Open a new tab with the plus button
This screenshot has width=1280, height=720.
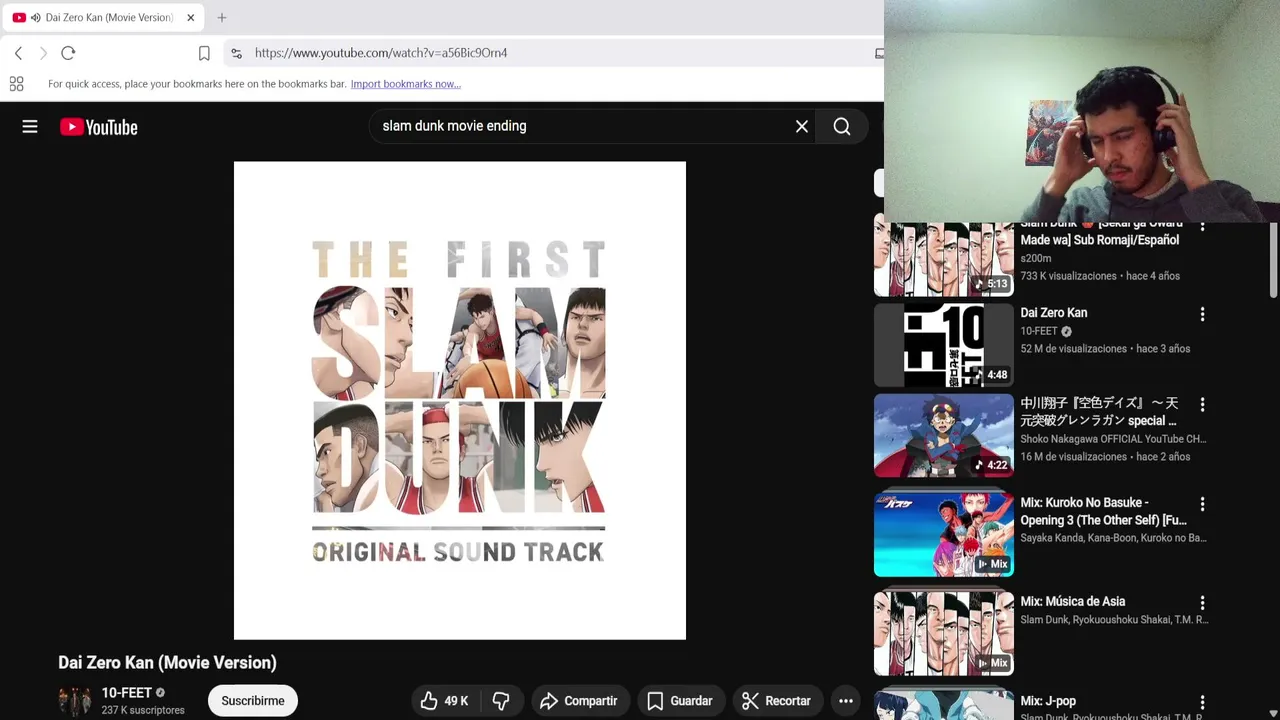[x=222, y=17]
